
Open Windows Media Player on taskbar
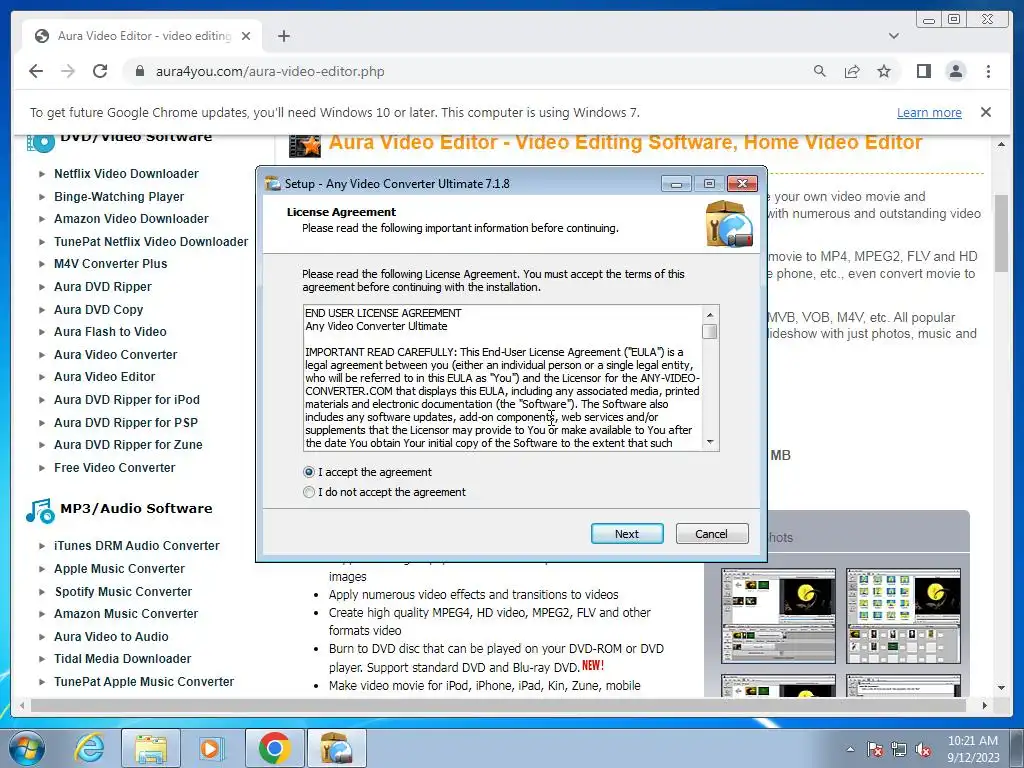coord(210,748)
